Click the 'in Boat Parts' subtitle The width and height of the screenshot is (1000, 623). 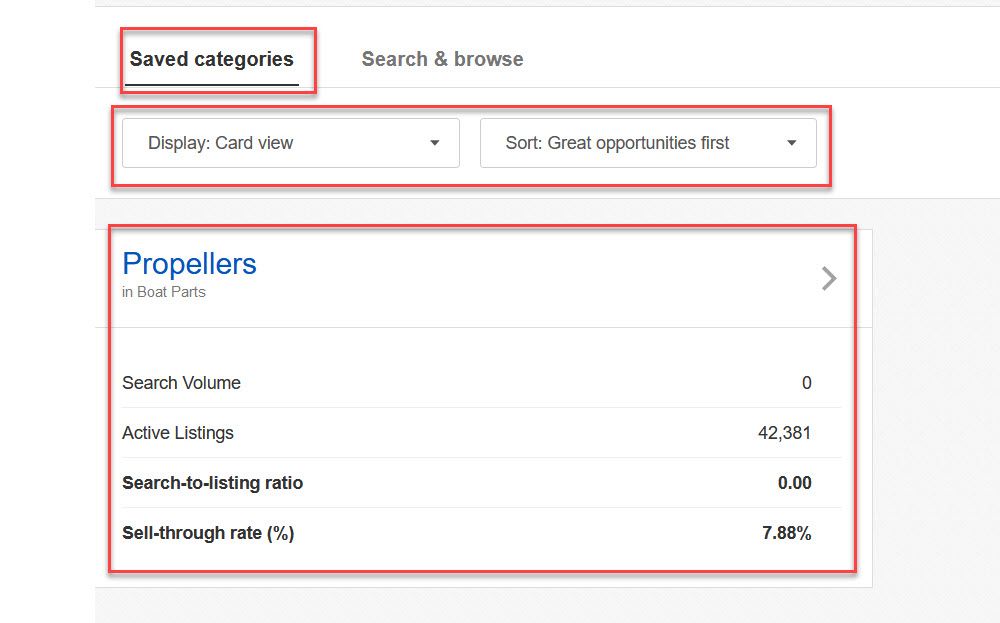click(x=164, y=292)
